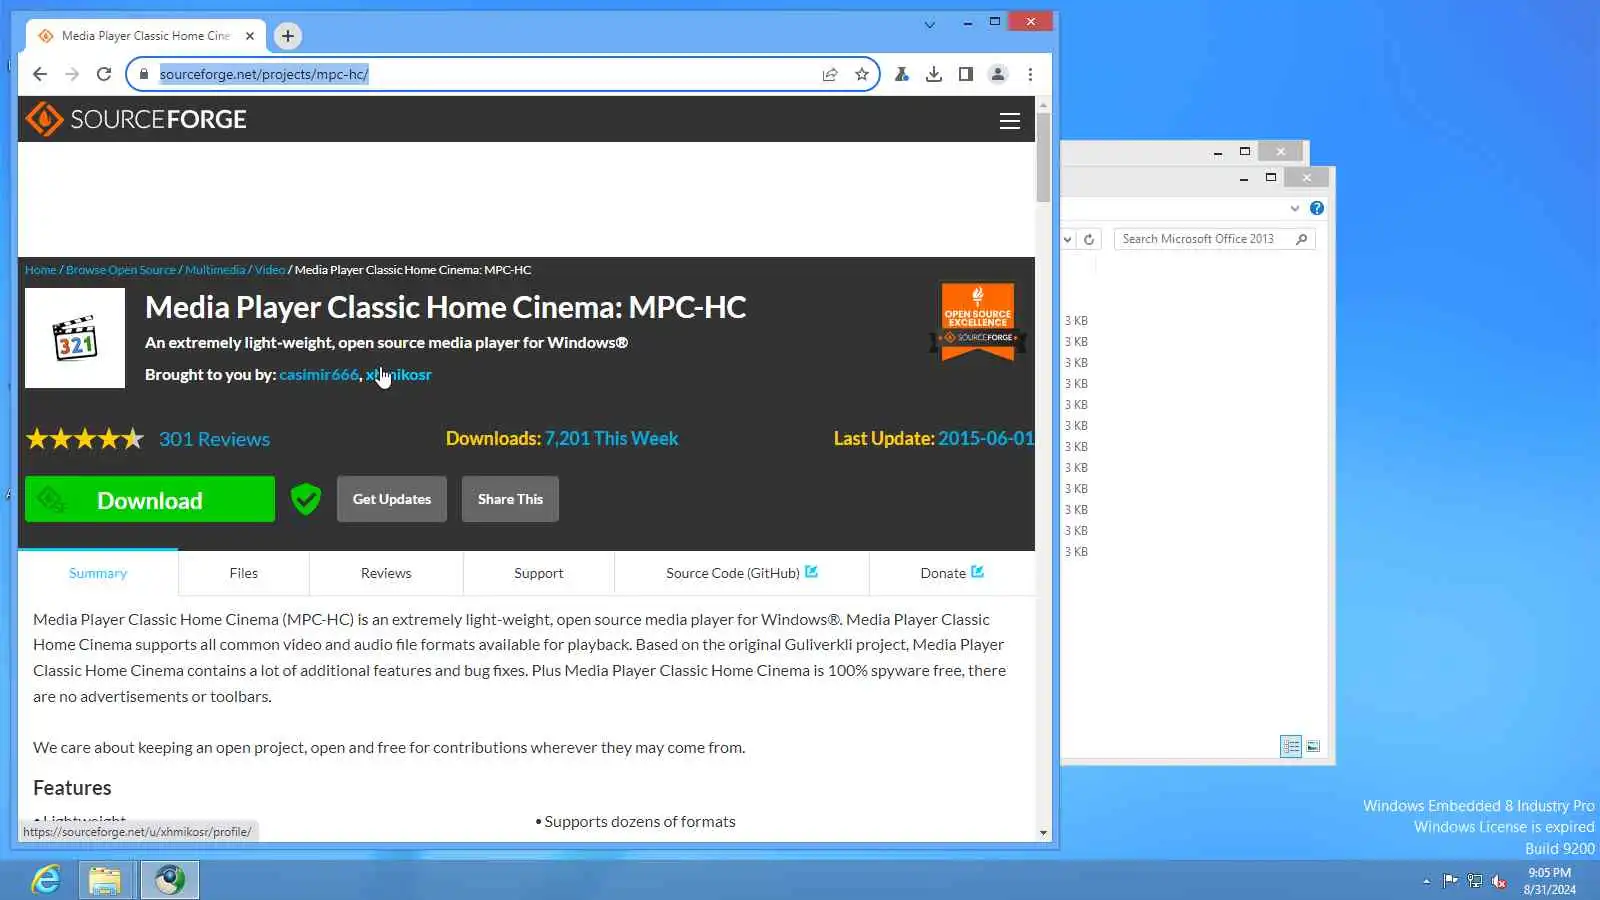
Task: Open Browse Open Source breadcrumb
Action: point(121,270)
